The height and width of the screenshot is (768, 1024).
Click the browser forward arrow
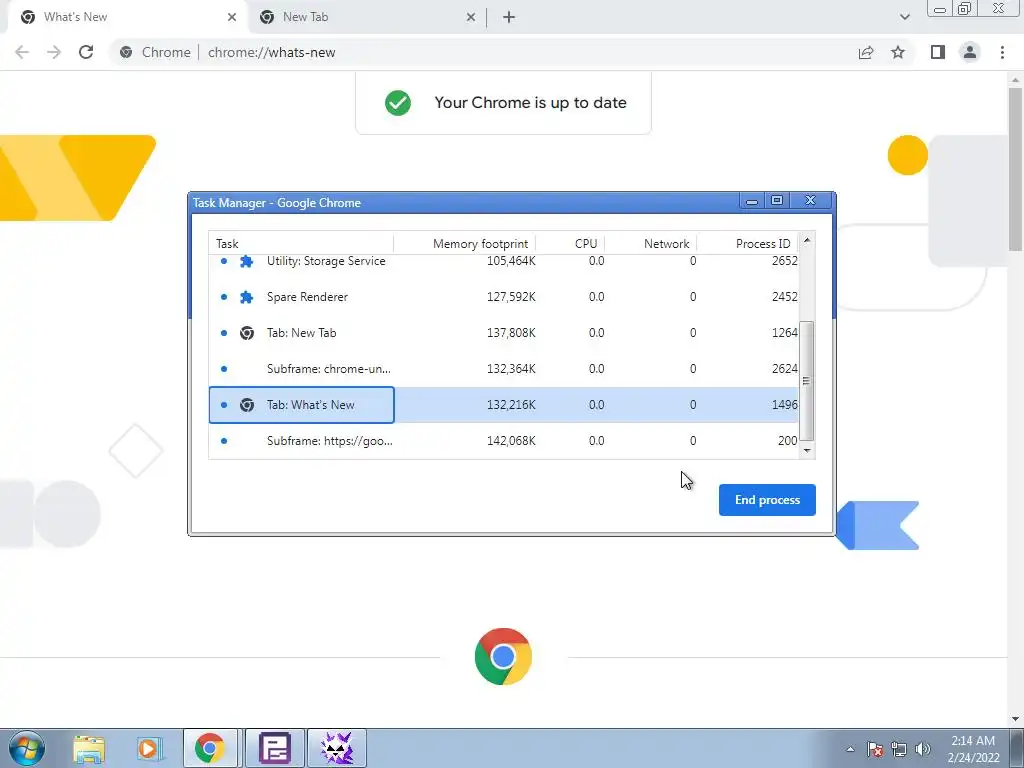click(54, 52)
